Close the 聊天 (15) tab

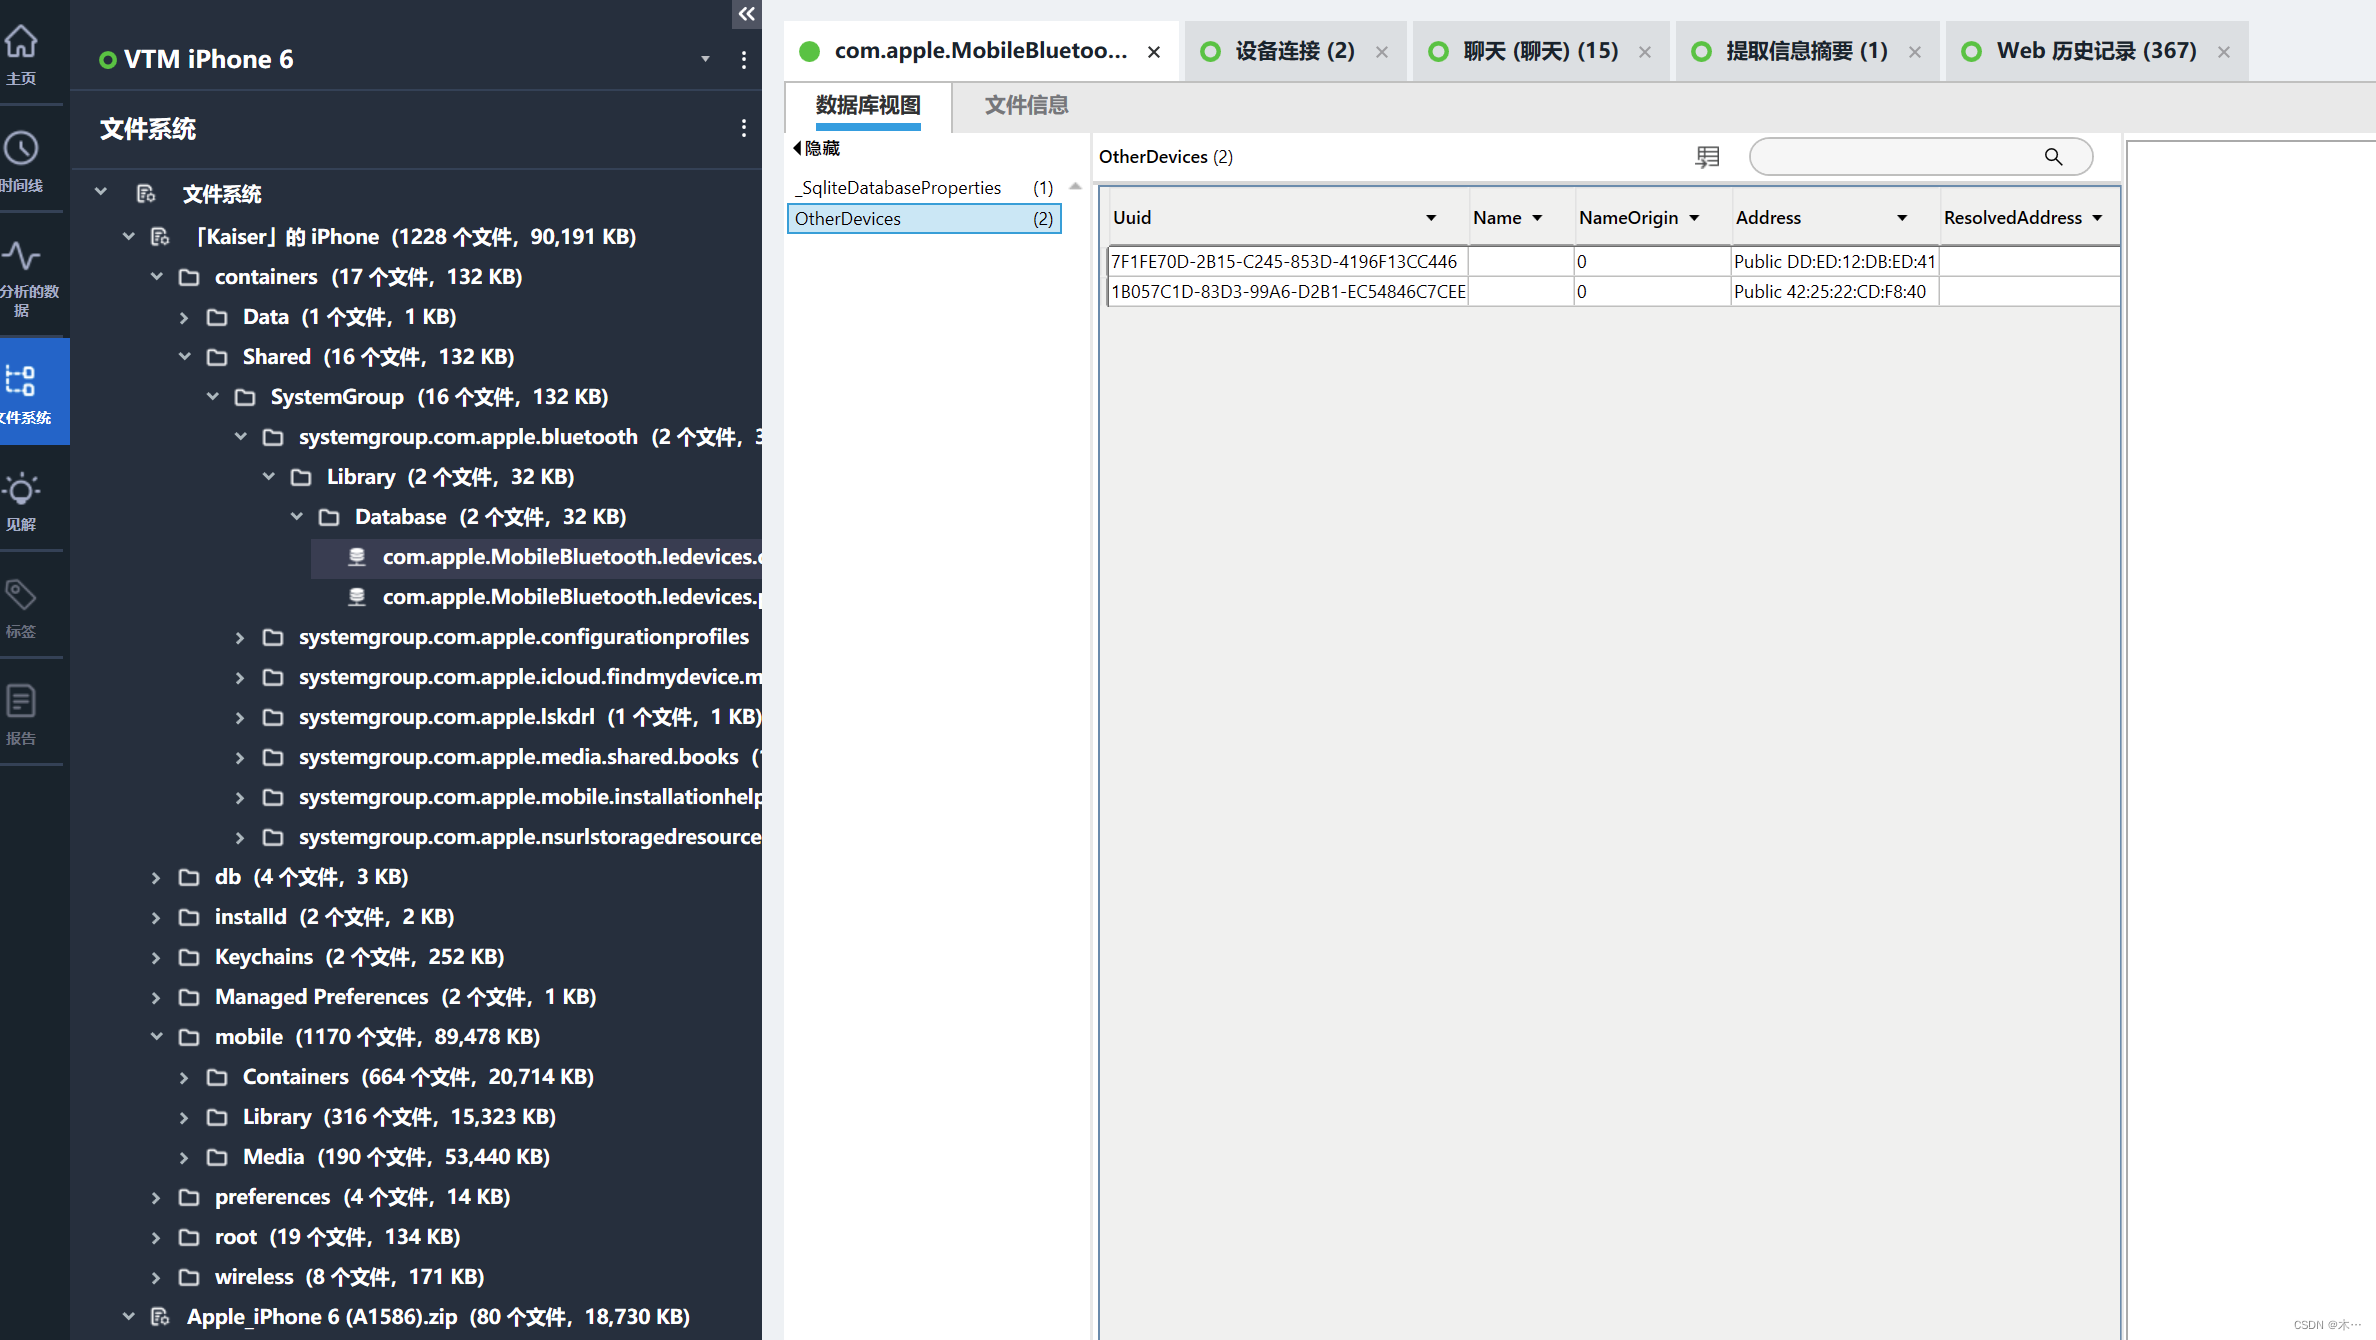click(1645, 52)
